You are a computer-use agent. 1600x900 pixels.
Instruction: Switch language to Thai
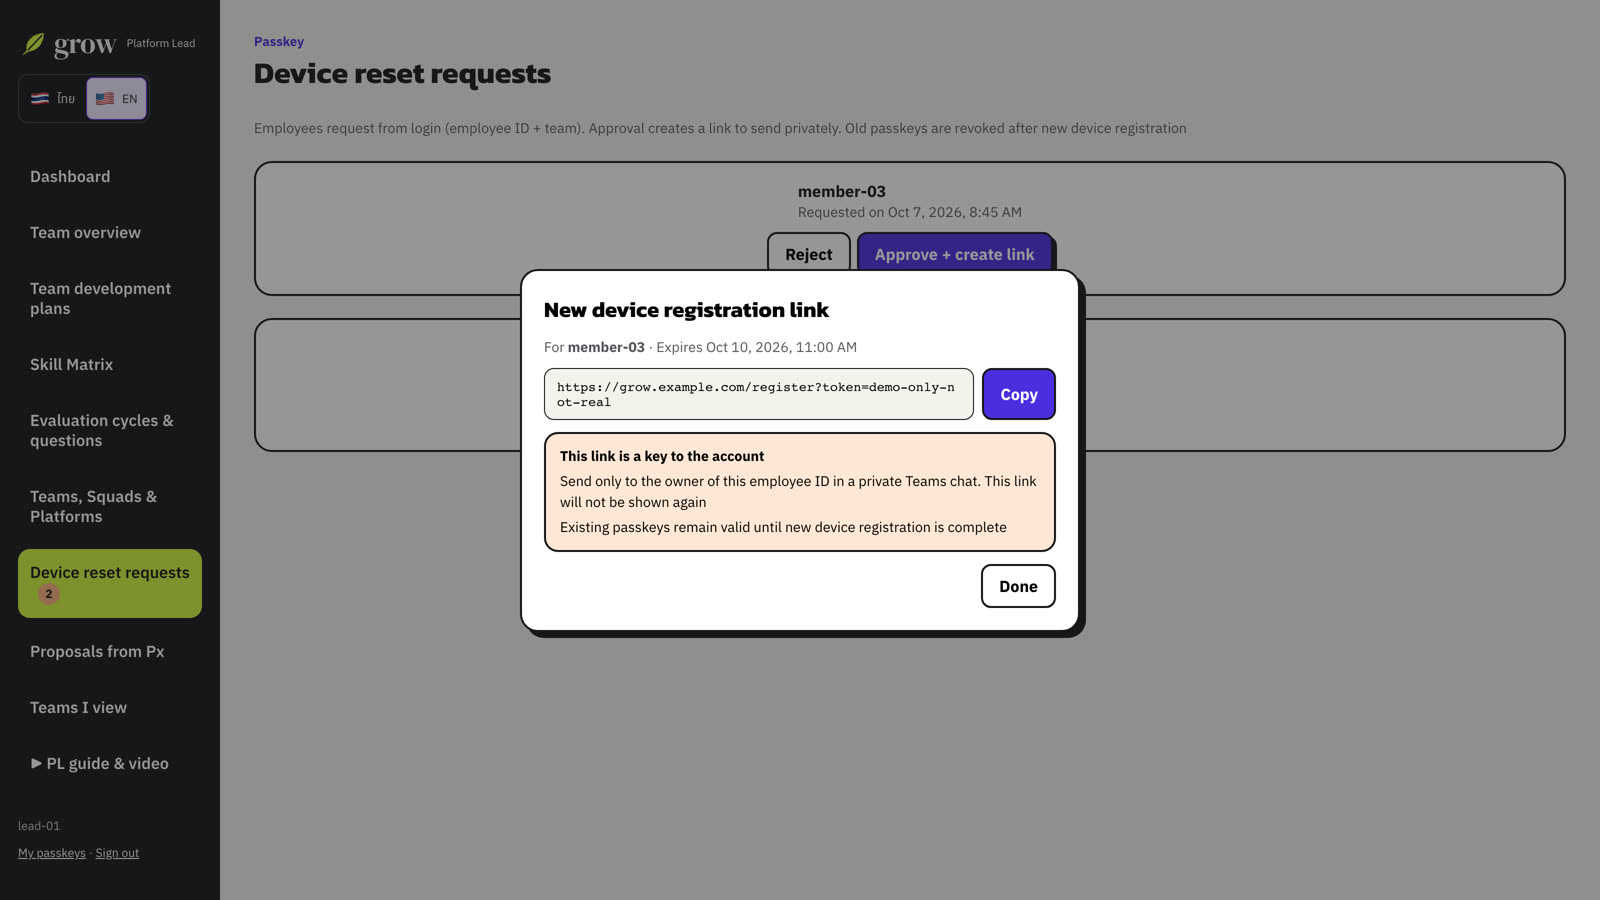(53, 98)
